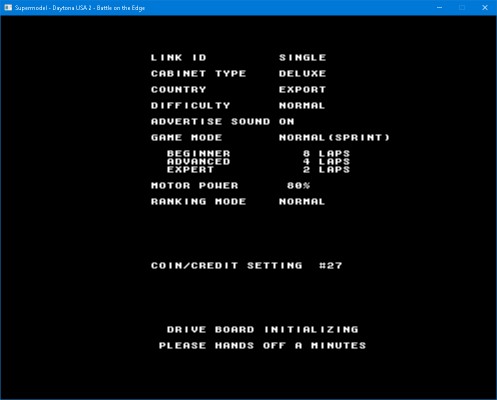Click the maximize window button

[462, 7]
